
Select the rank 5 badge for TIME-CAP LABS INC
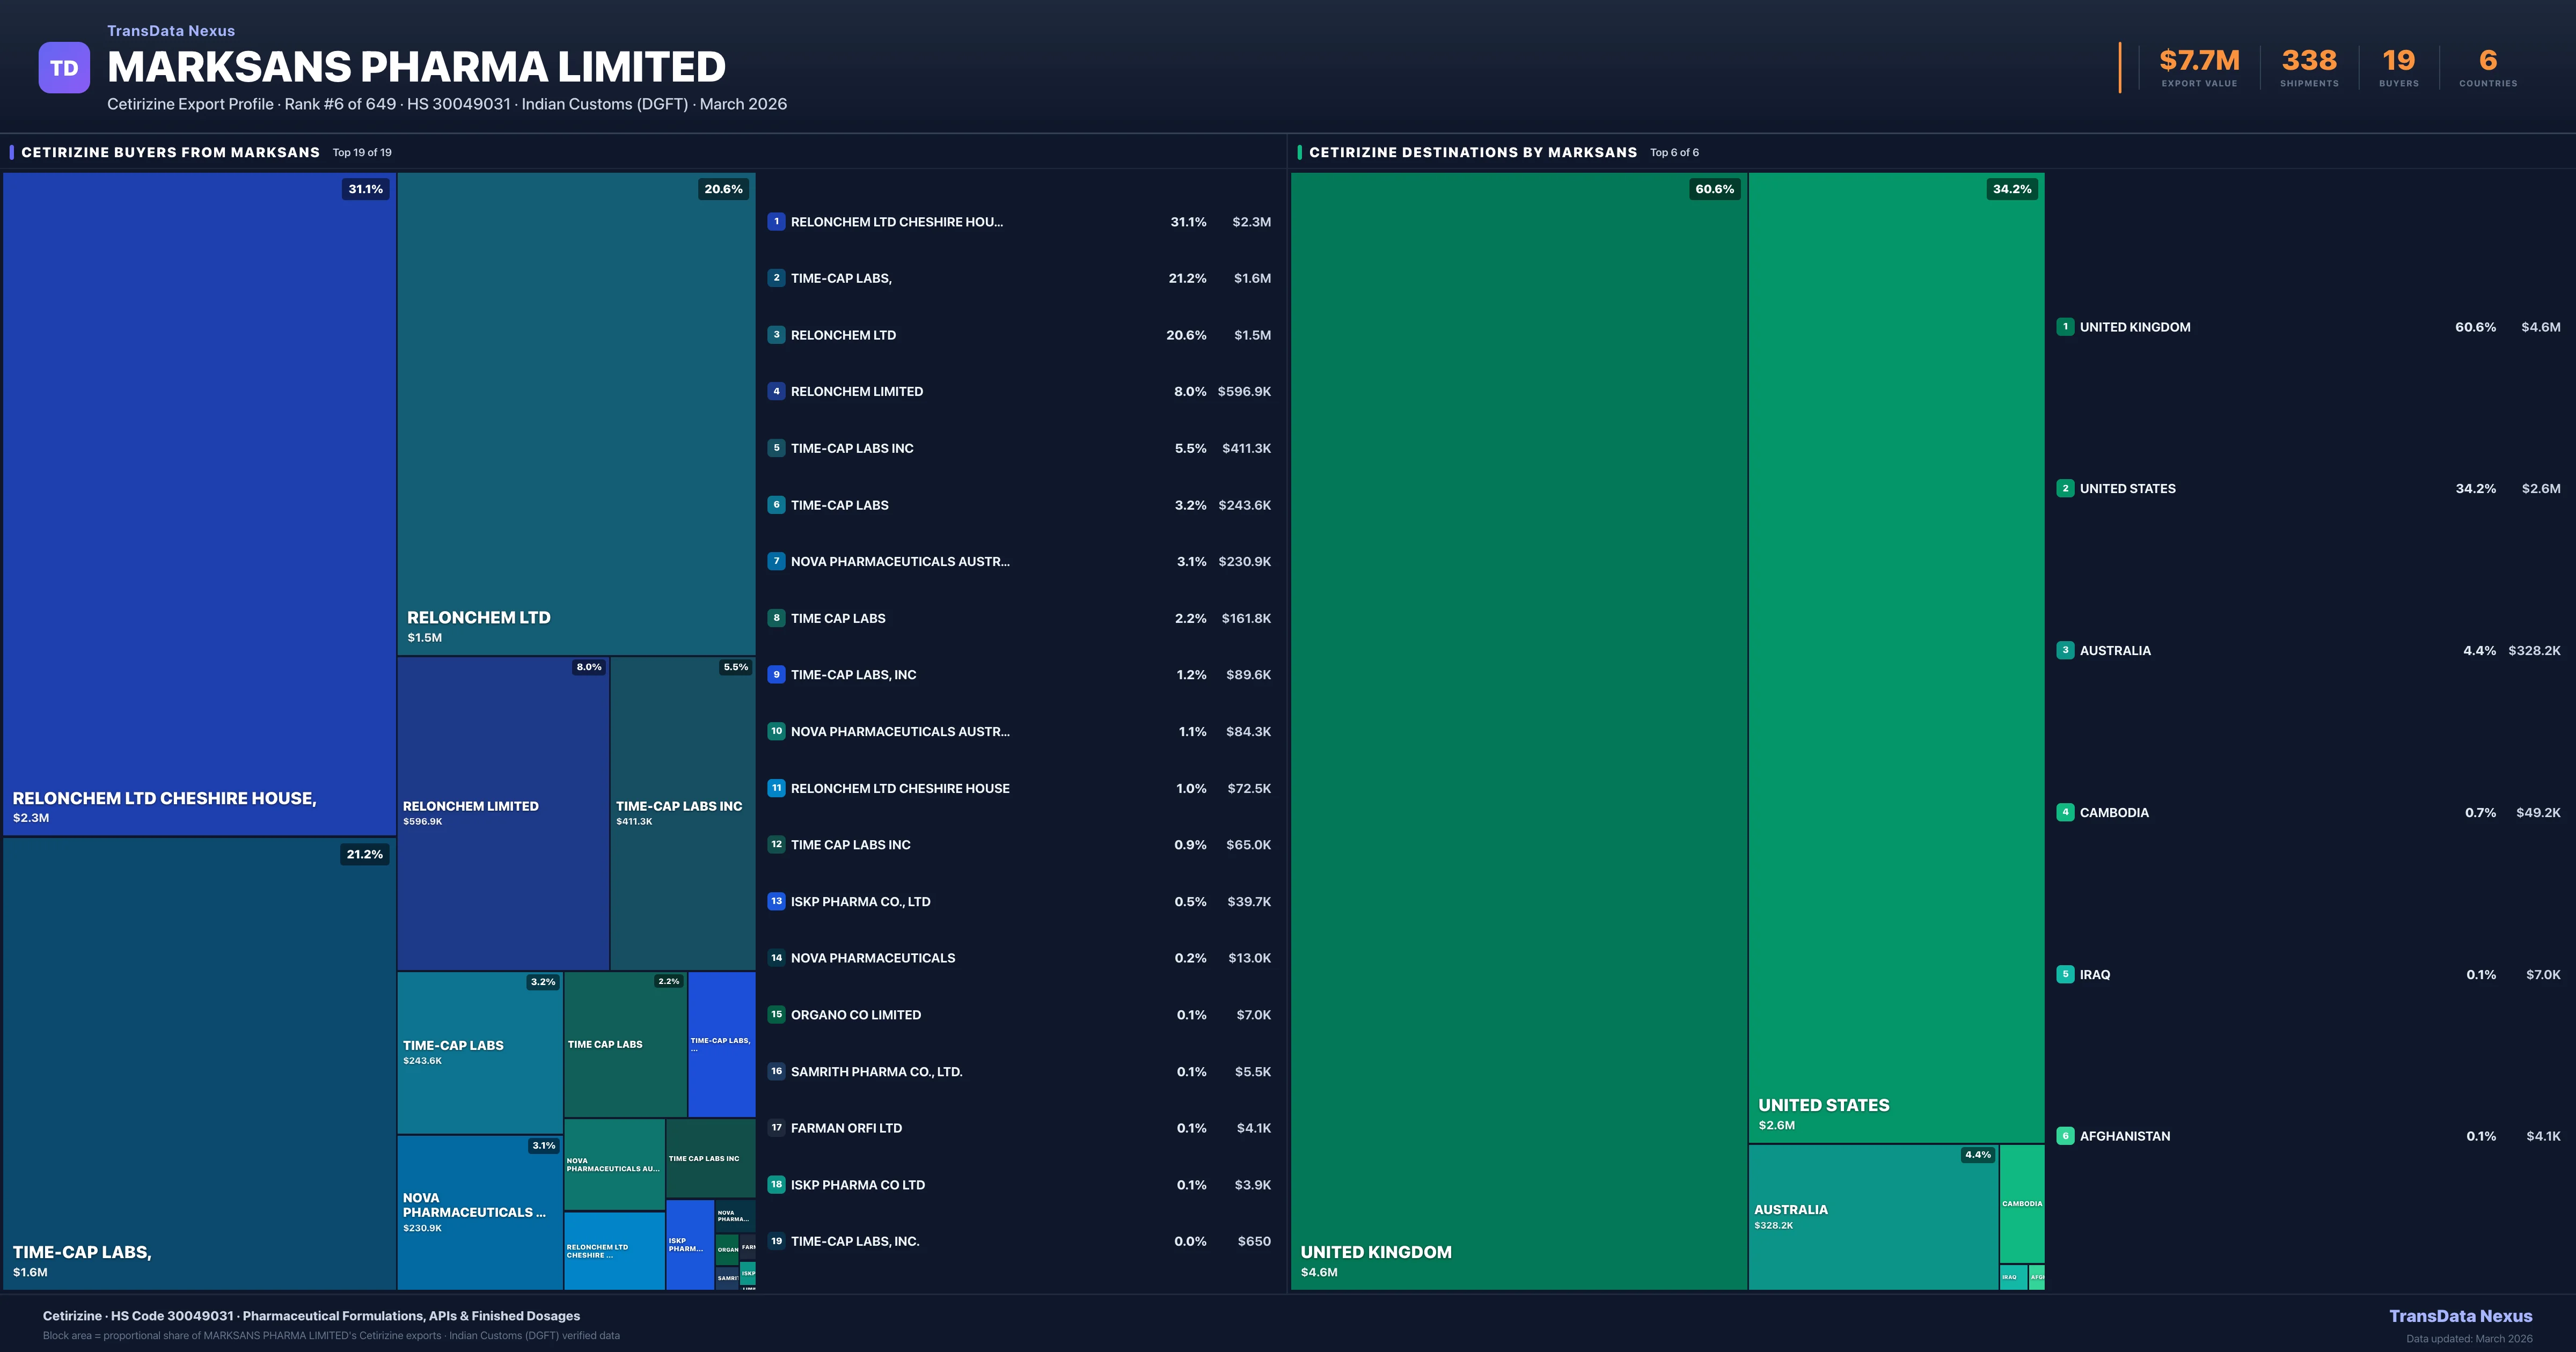(777, 448)
